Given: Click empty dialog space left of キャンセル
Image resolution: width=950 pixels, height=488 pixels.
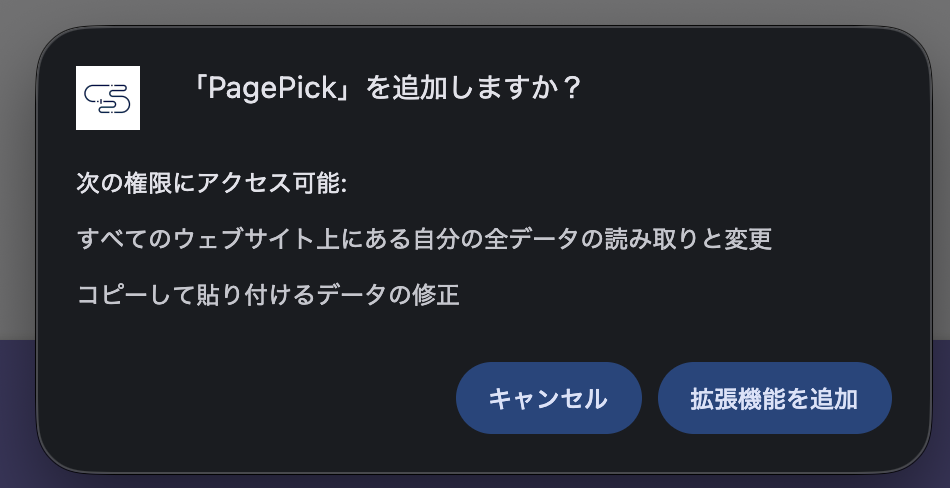Looking at the screenshot, I should (250, 398).
